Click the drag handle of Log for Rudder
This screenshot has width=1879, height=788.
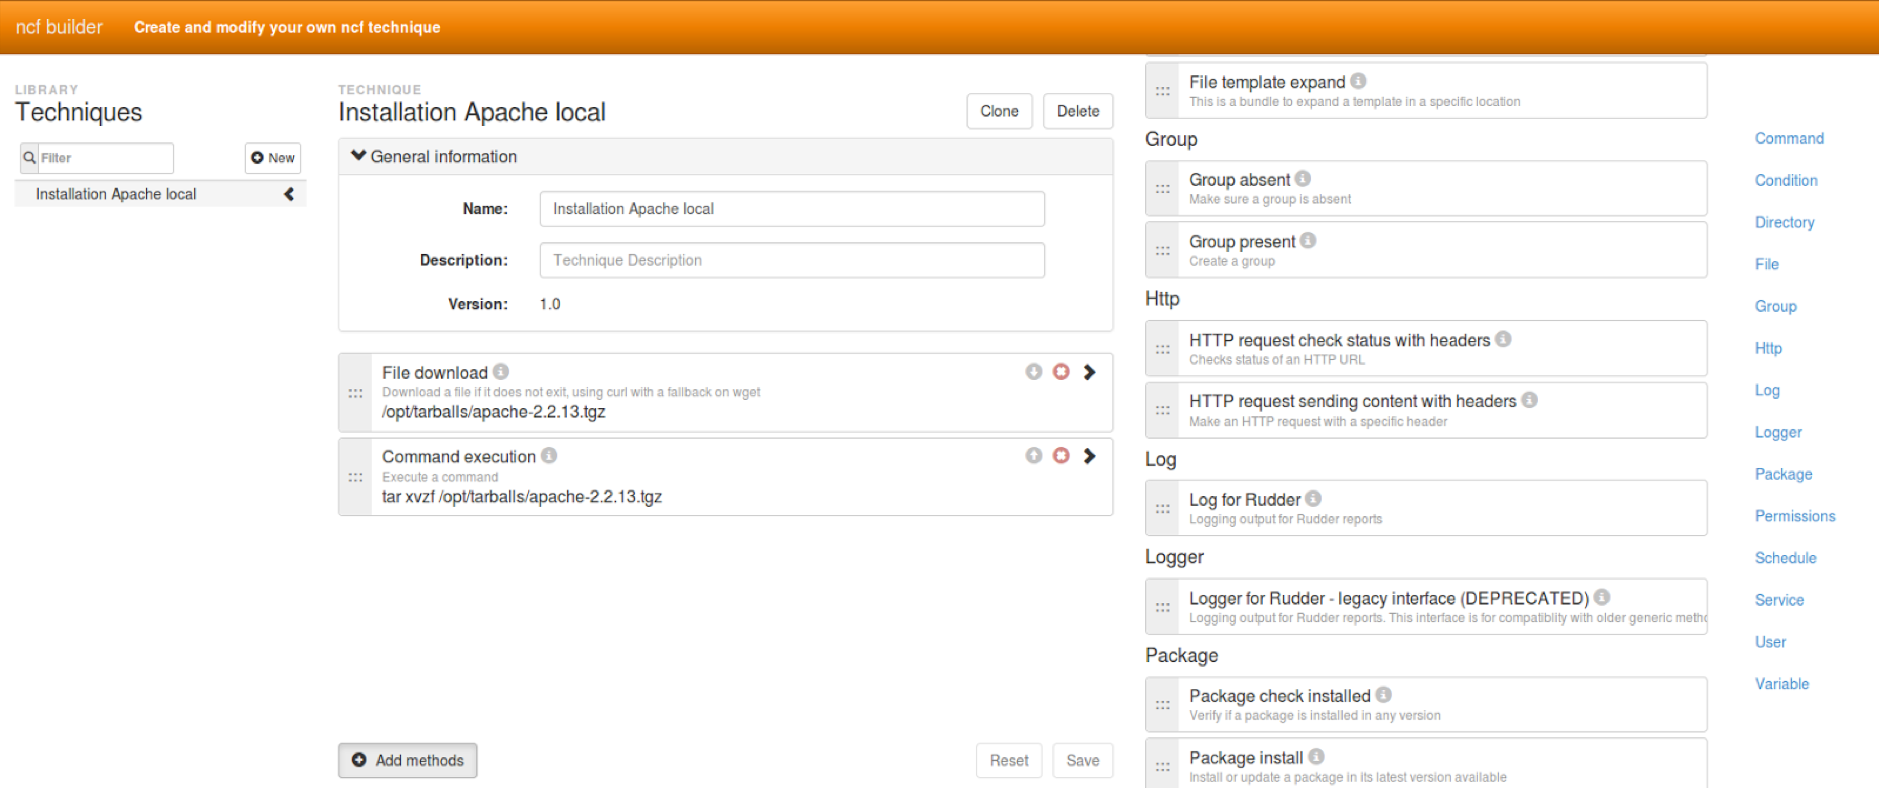(1162, 508)
